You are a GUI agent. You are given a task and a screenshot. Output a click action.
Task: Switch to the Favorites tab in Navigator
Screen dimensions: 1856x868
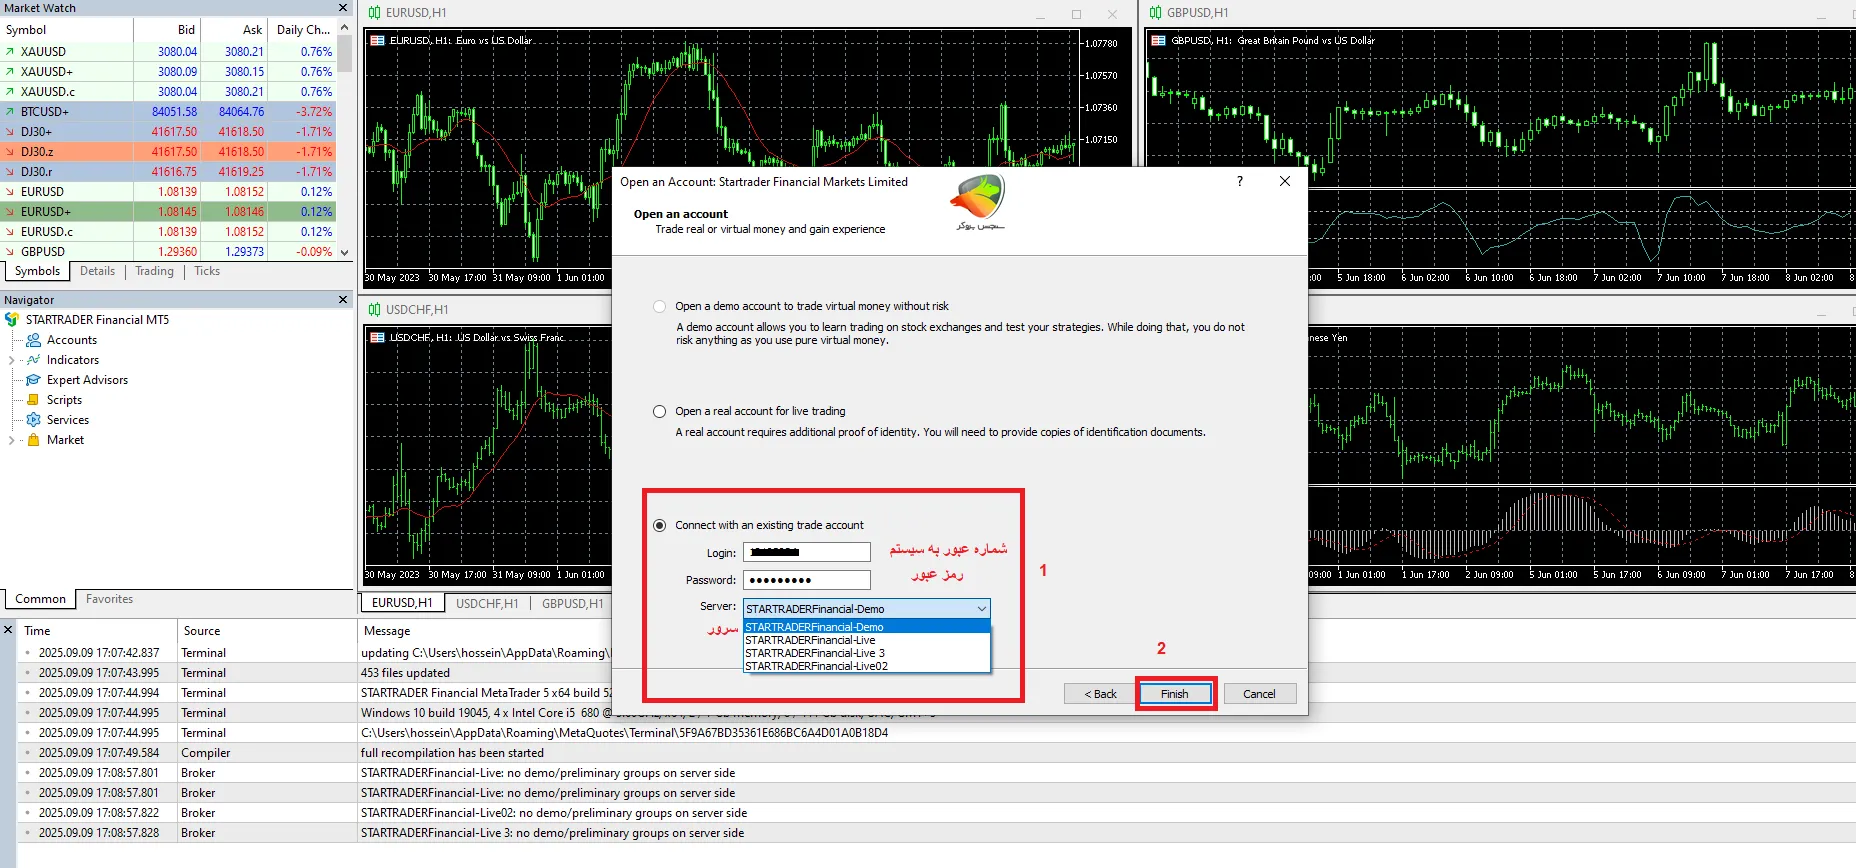(109, 599)
